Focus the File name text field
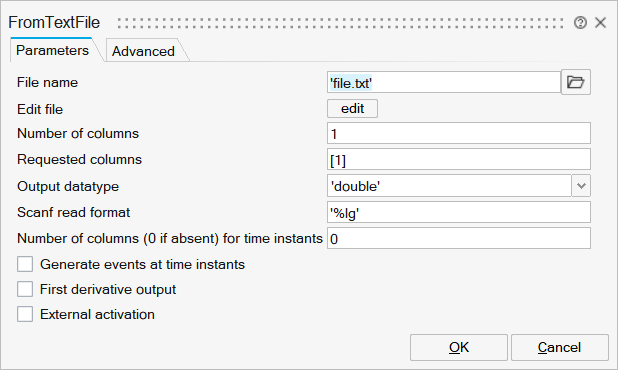Image resolution: width=618 pixels, height=370 pixels. pyautogui.click(x=444, y=82)
